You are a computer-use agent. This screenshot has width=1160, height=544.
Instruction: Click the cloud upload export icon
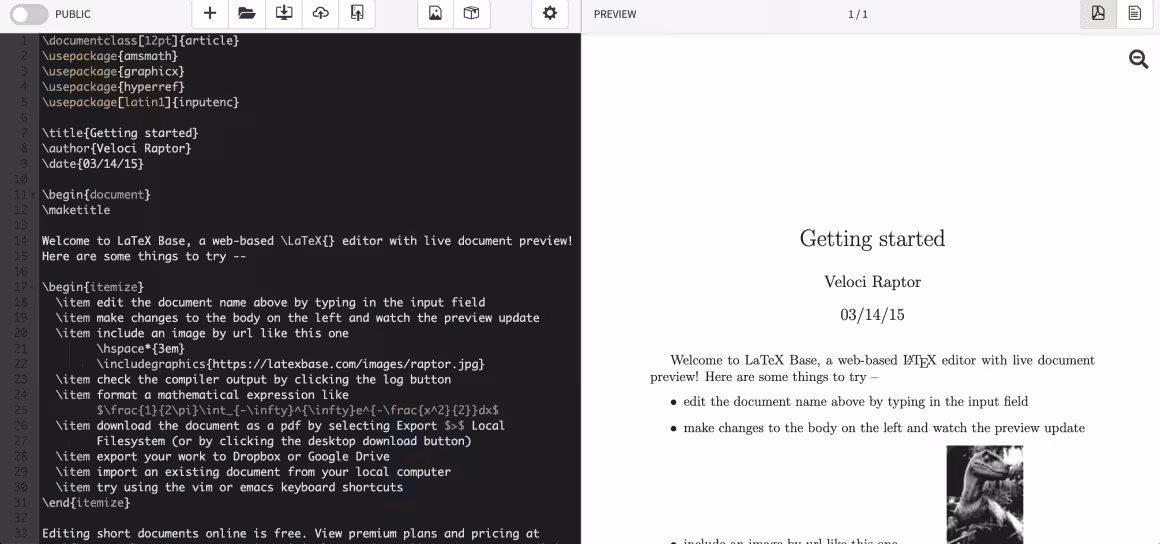point(320,14)
